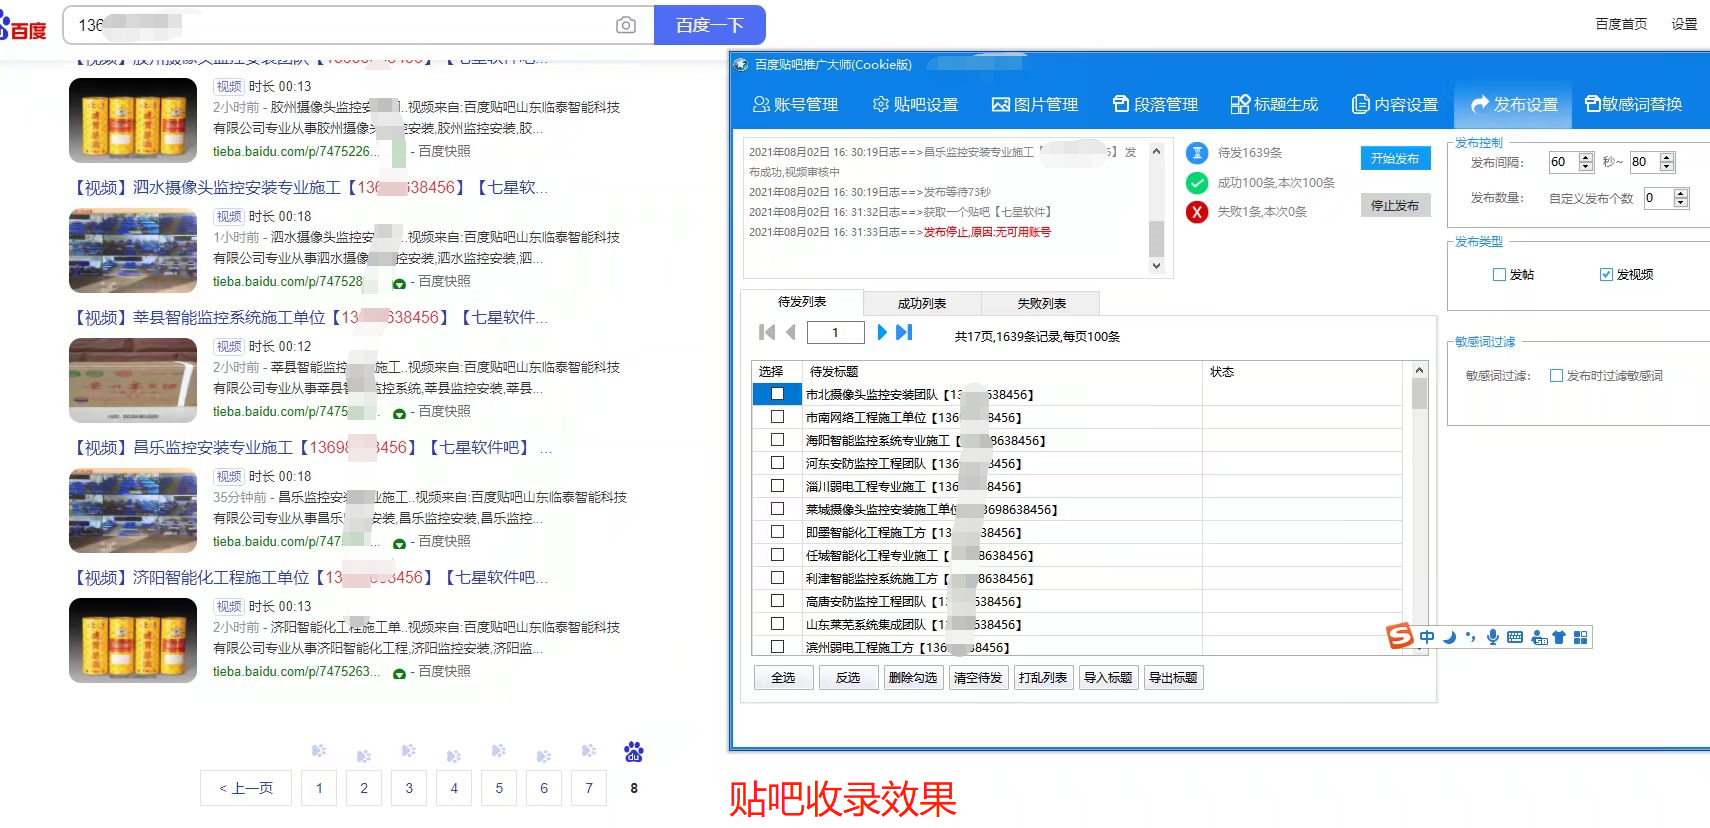1710x828 pixels.
Task: Increase the 发布间隔 maximum value 80
Action: coord(1666,157)
